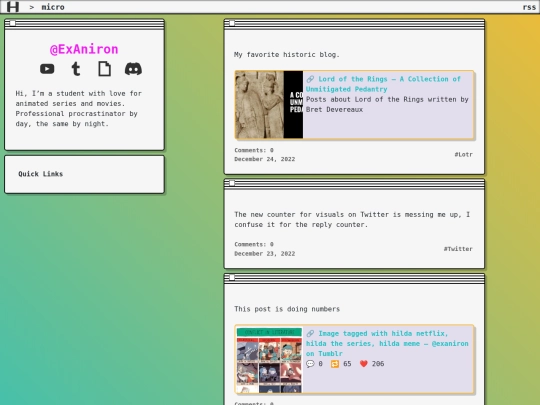Image resolution: width=540 pixels, height=405 pixels.
Task: Click the Posts about Lord of the Rings description
Action: point(387,104)
